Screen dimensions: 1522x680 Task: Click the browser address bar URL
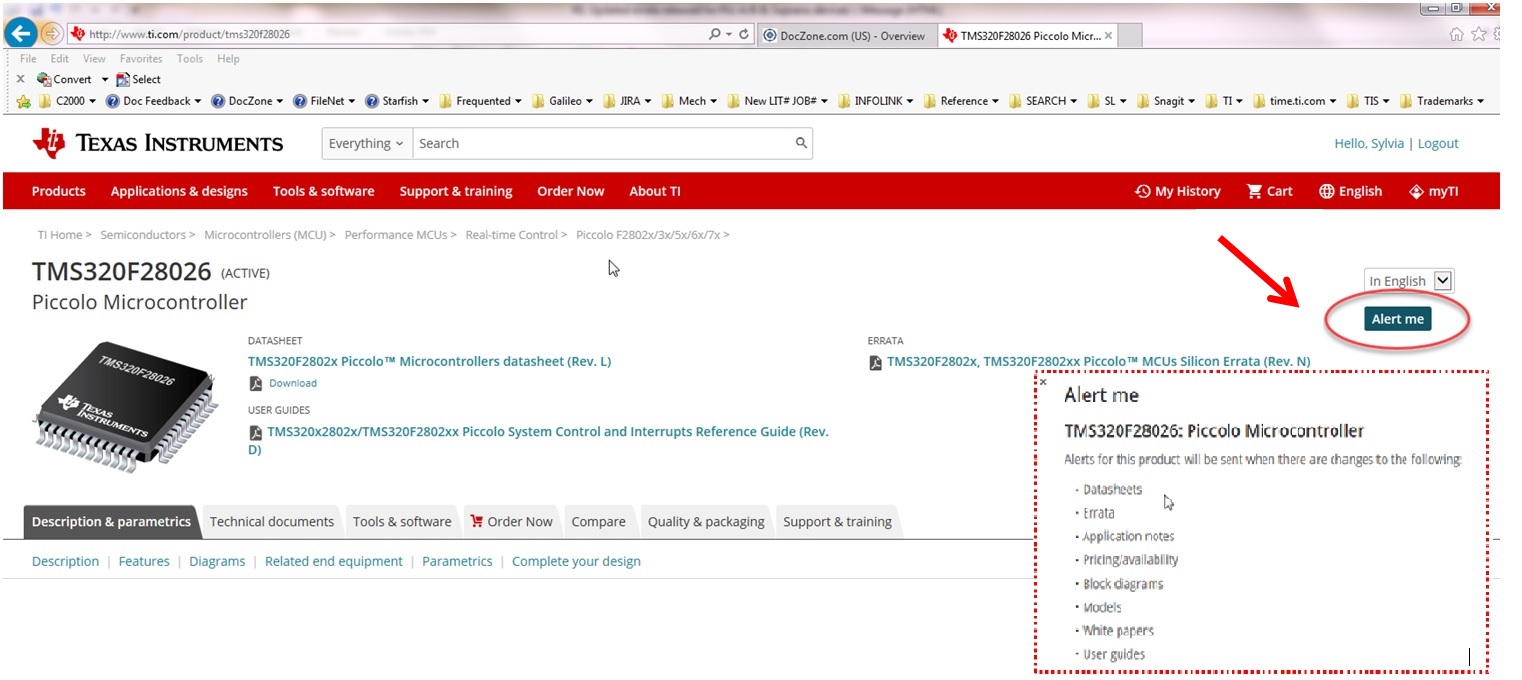tap(190, 34)
